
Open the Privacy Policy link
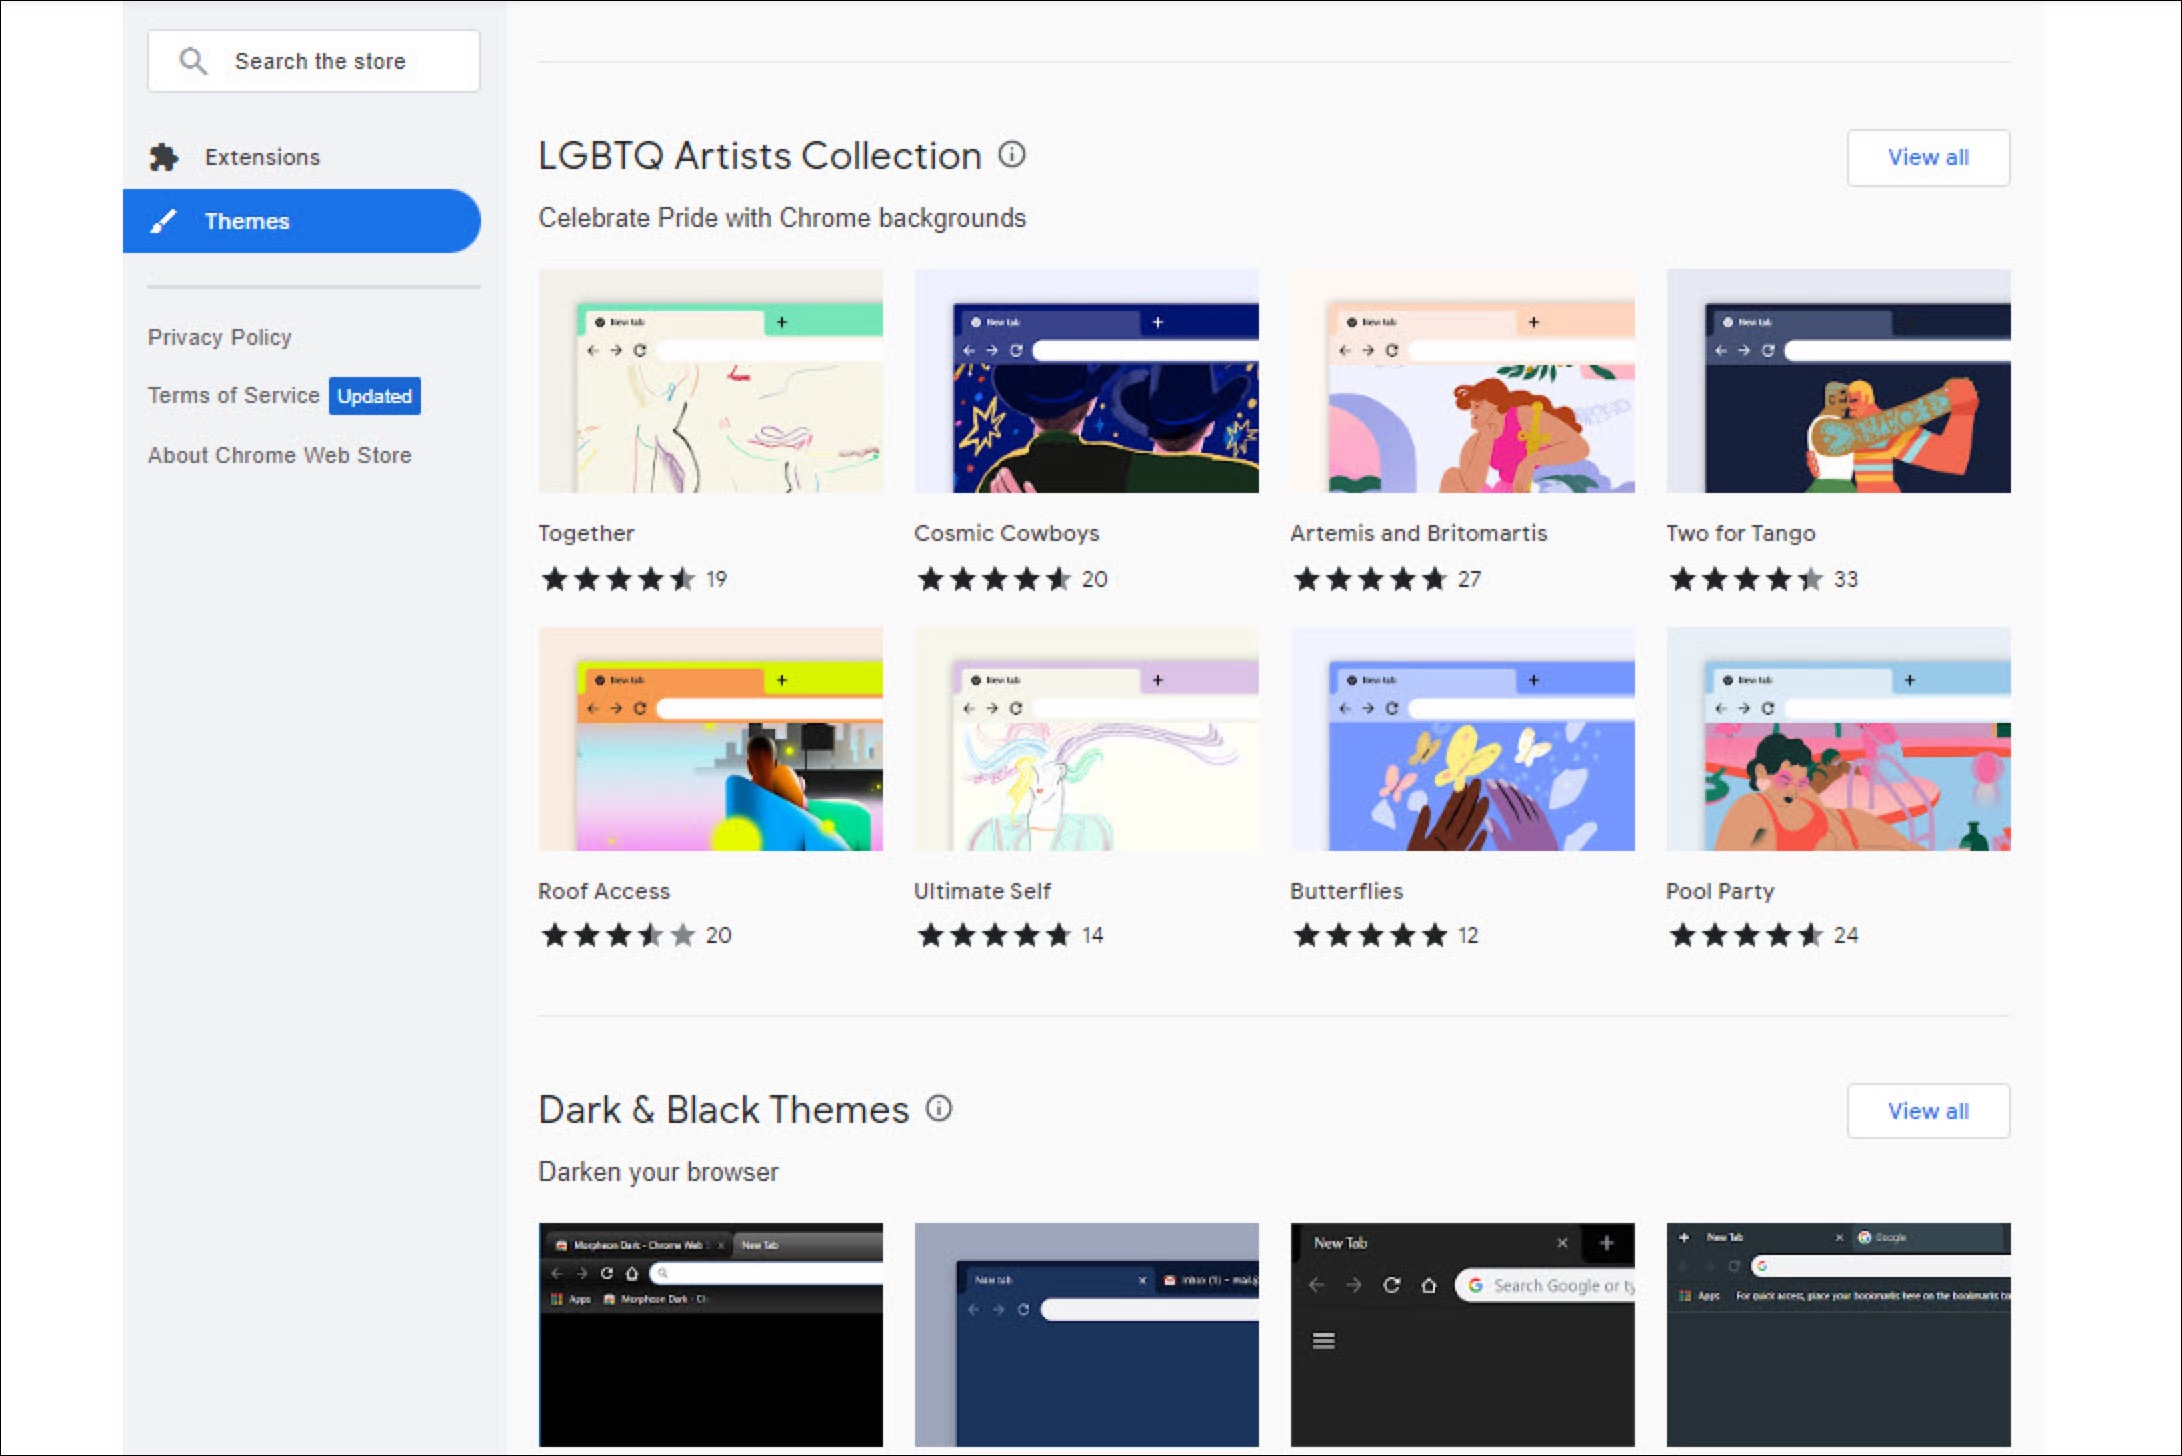[x=220, y=337]
